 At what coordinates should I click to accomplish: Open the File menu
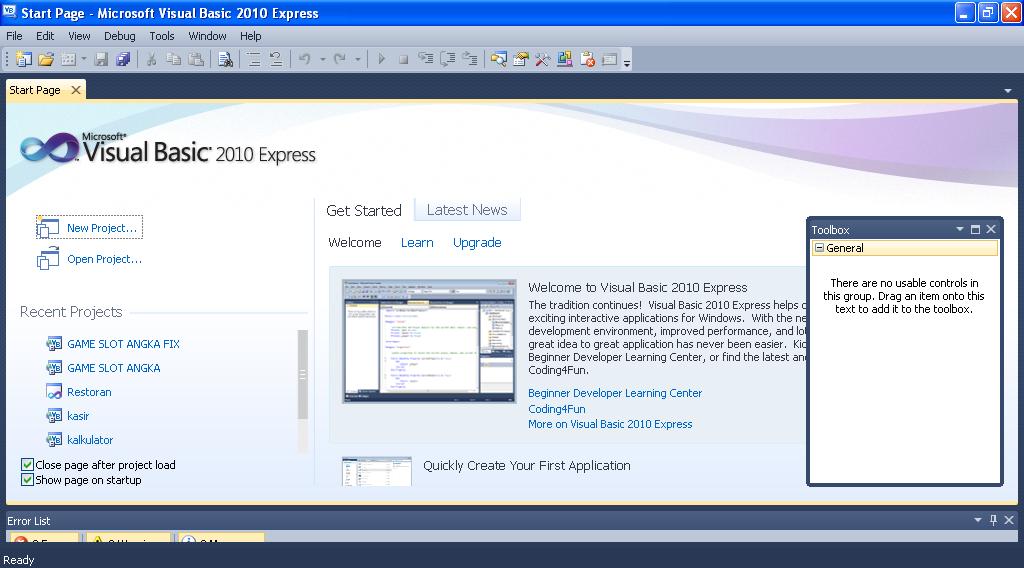click(x=14, y=36)
